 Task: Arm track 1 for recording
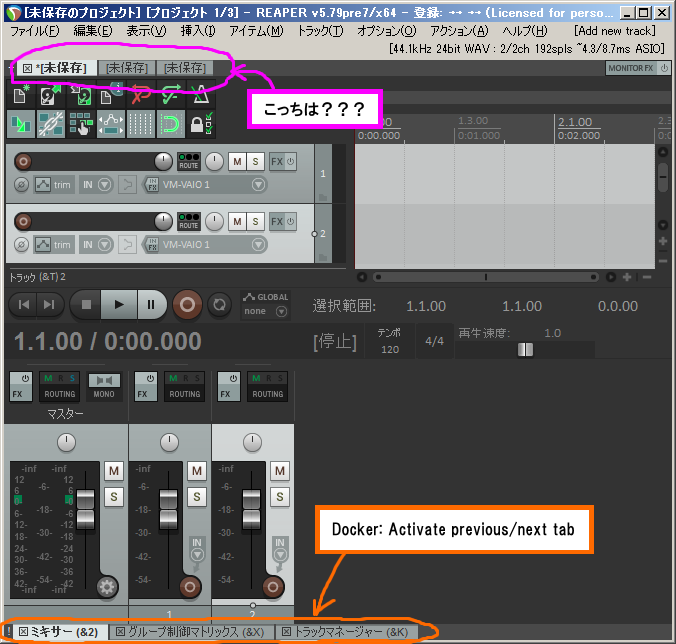click(23, 162)
